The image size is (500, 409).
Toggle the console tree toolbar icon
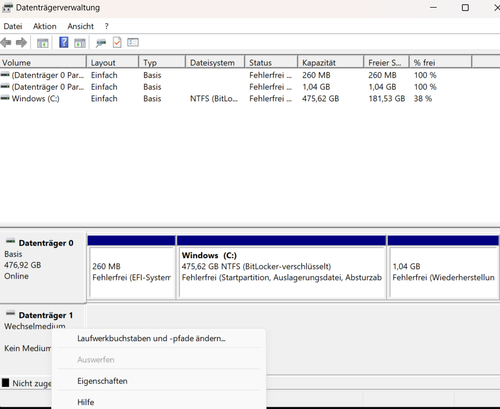click(x=43, y=43)
